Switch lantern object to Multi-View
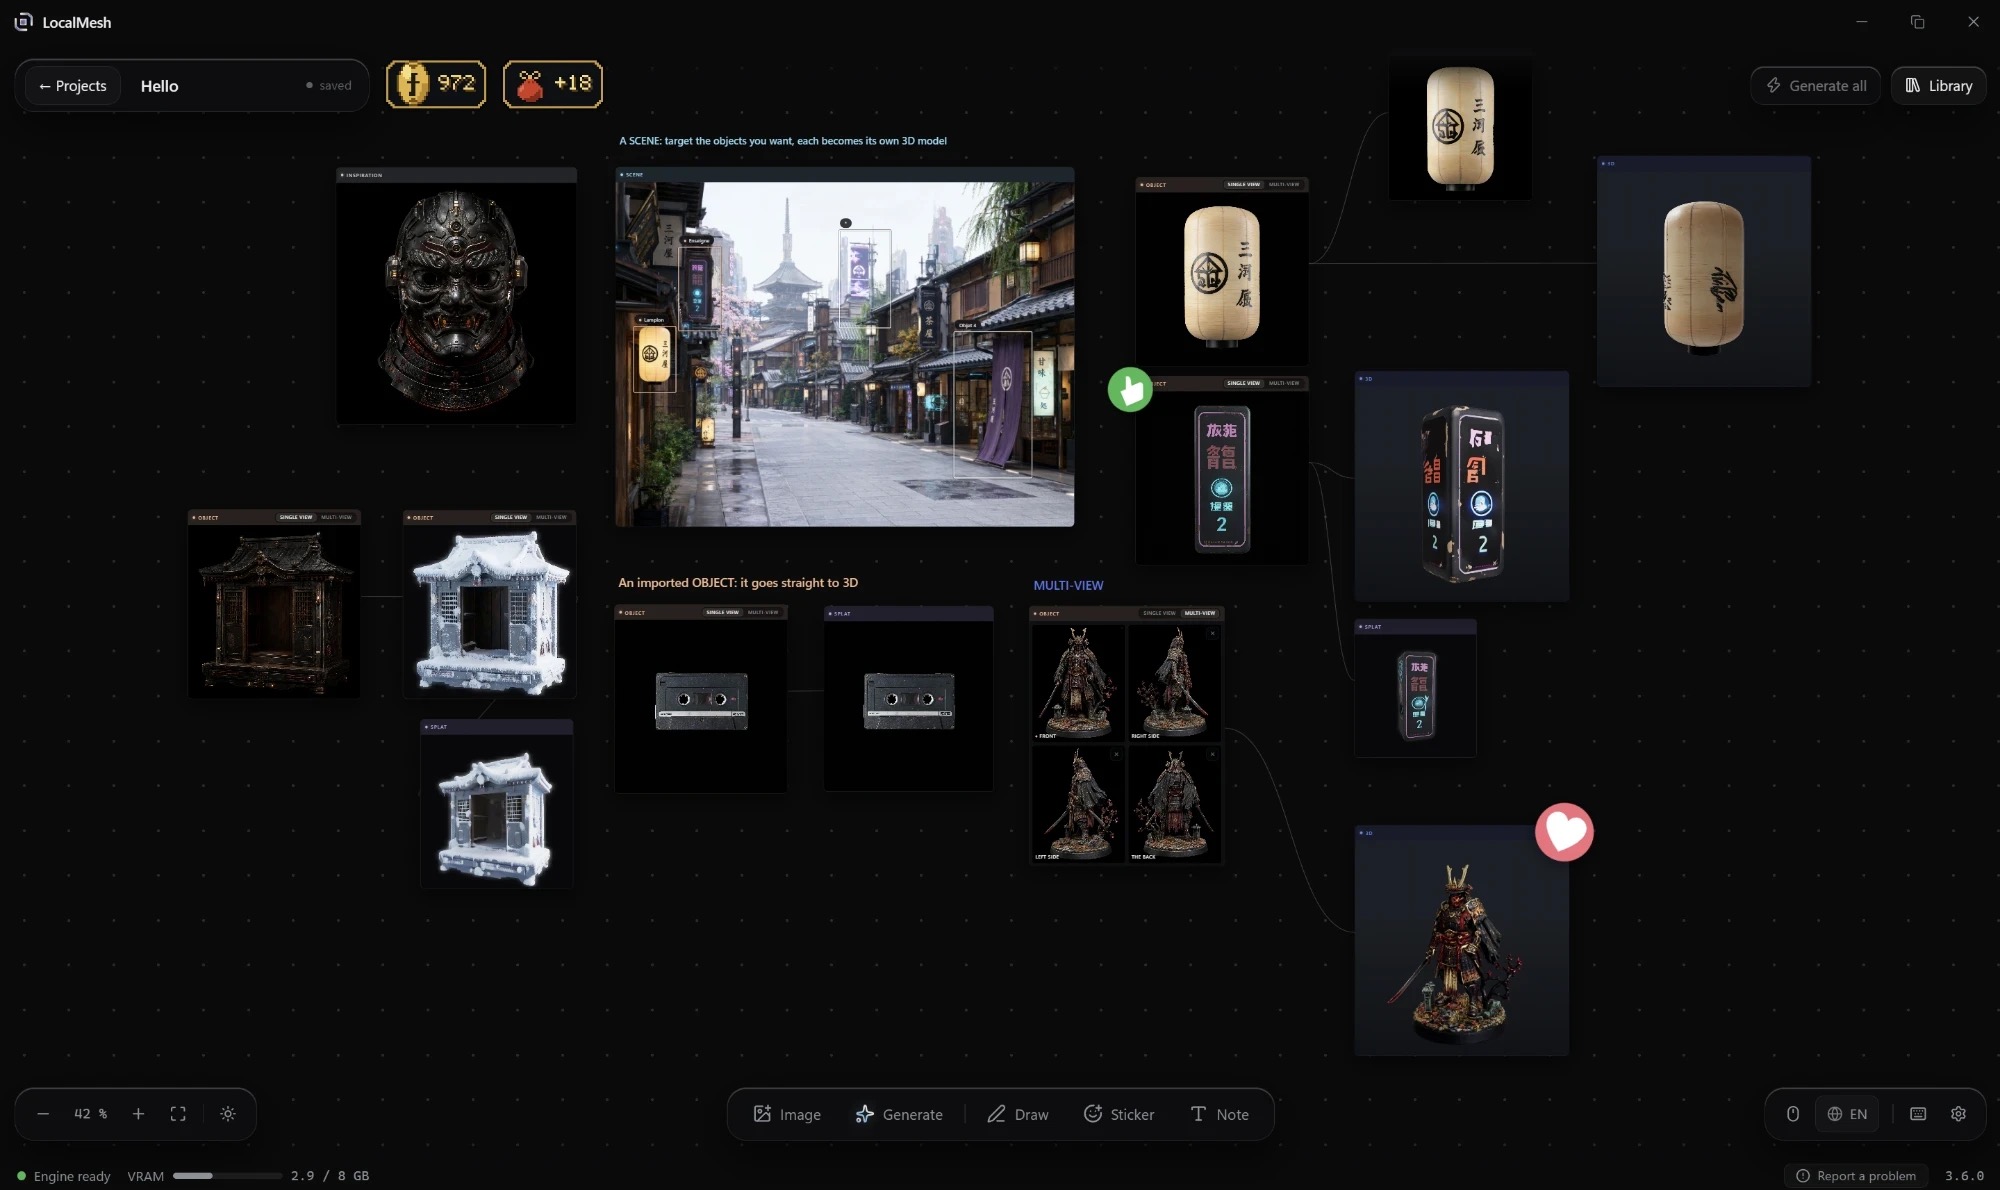 [1284, 185]
